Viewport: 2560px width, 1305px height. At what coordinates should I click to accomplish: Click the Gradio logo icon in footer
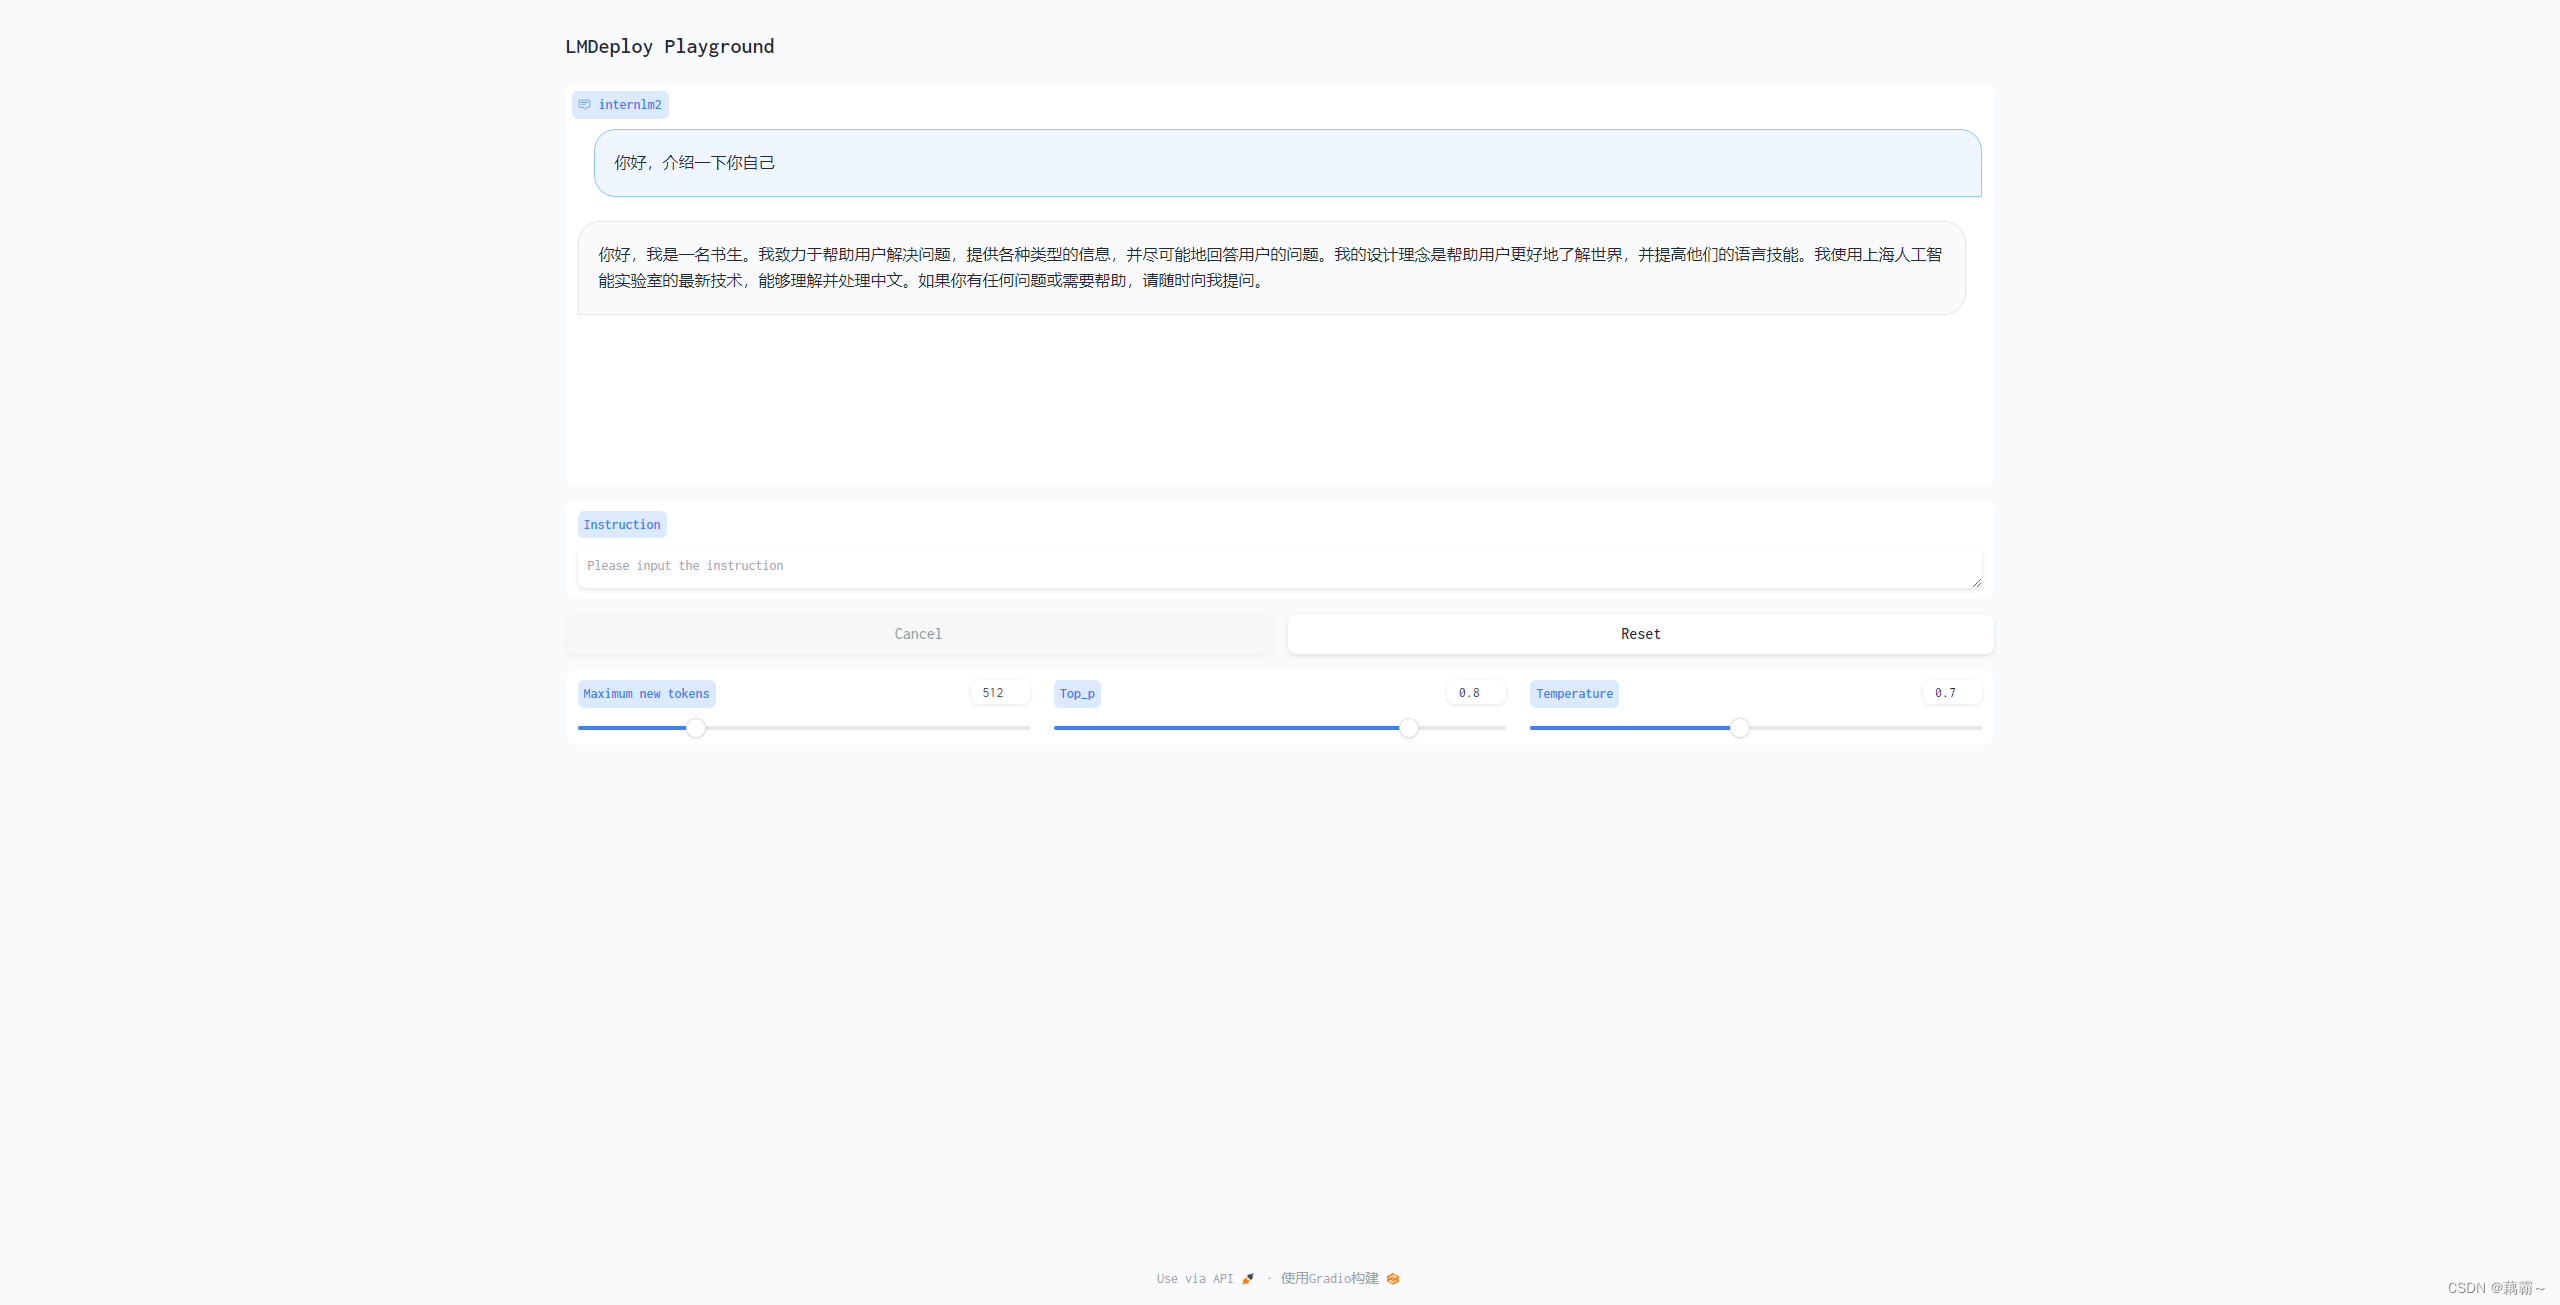1393,1279
